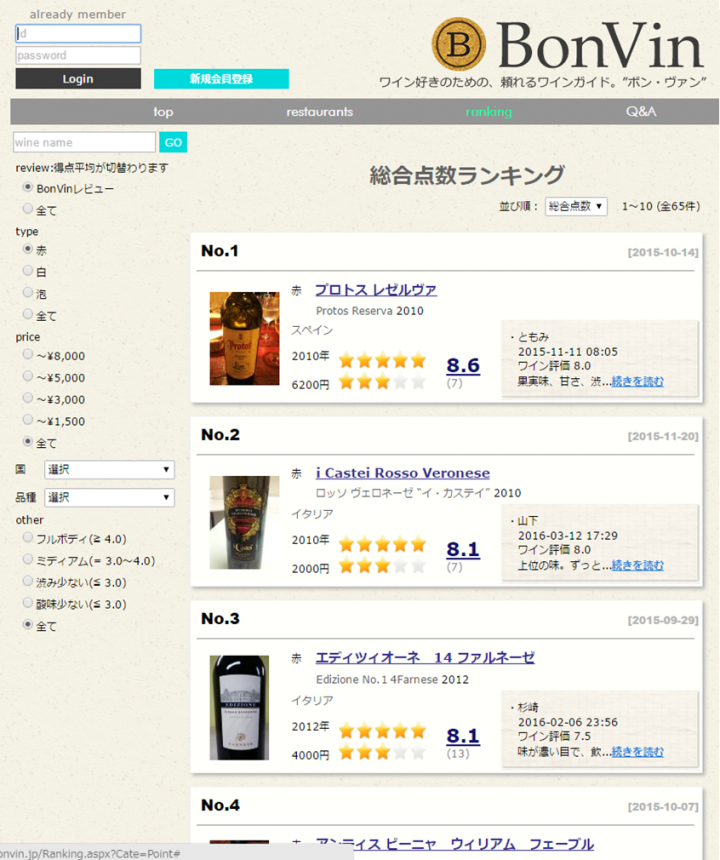
Task: Go to the restaurants nav tab
Action: click(320, 112)
